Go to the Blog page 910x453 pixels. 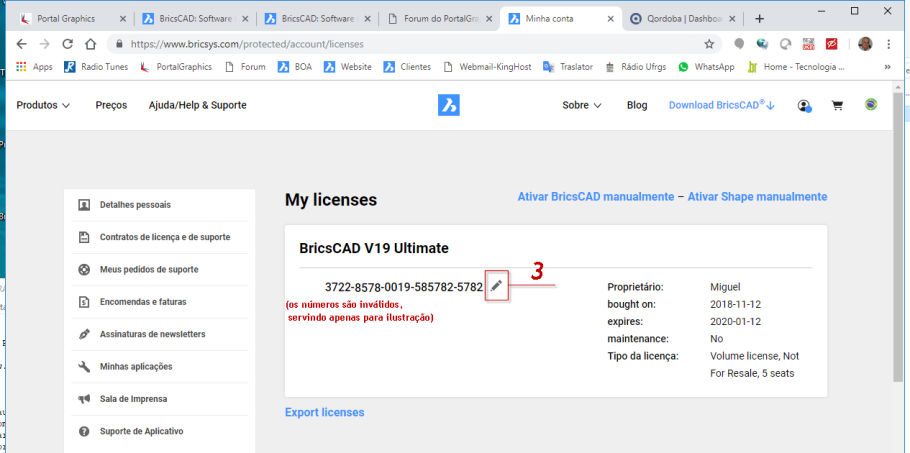tap(637, 105)
